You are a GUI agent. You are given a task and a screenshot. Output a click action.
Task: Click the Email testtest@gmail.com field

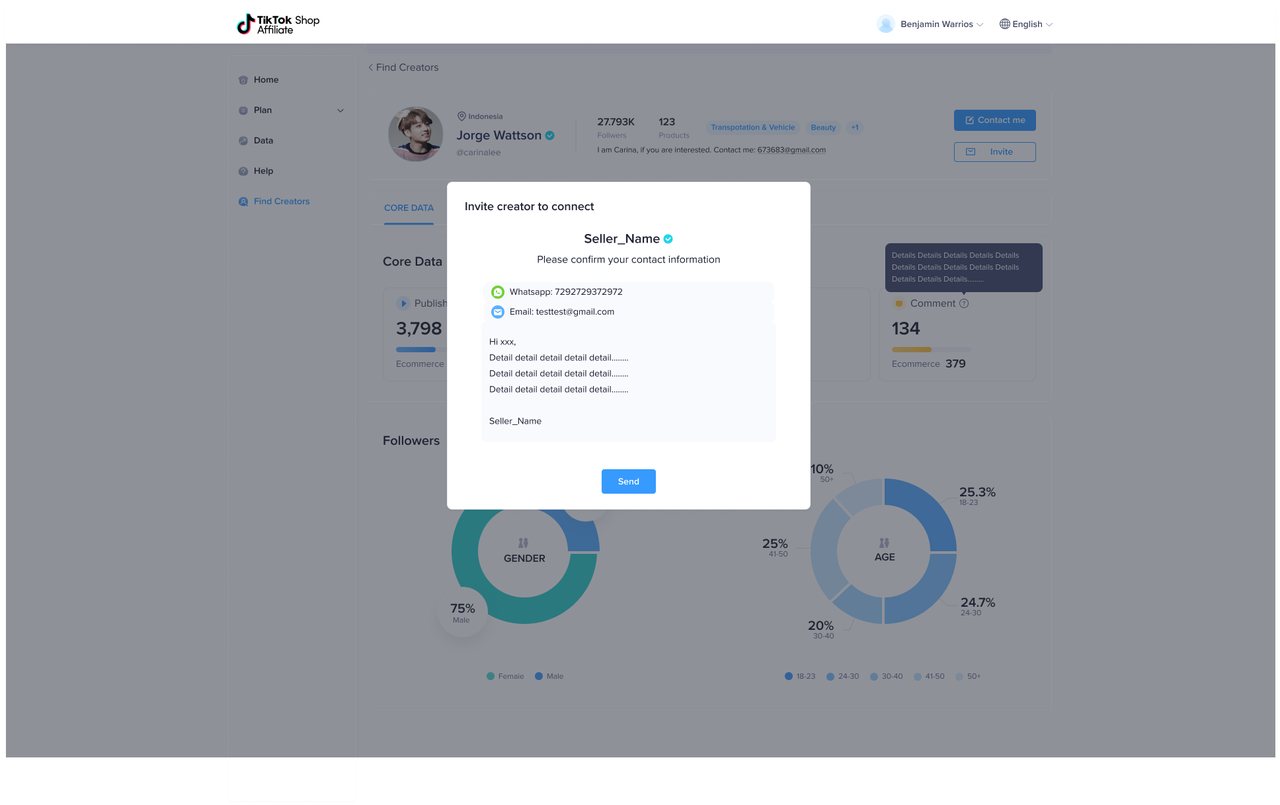[628, 312]
